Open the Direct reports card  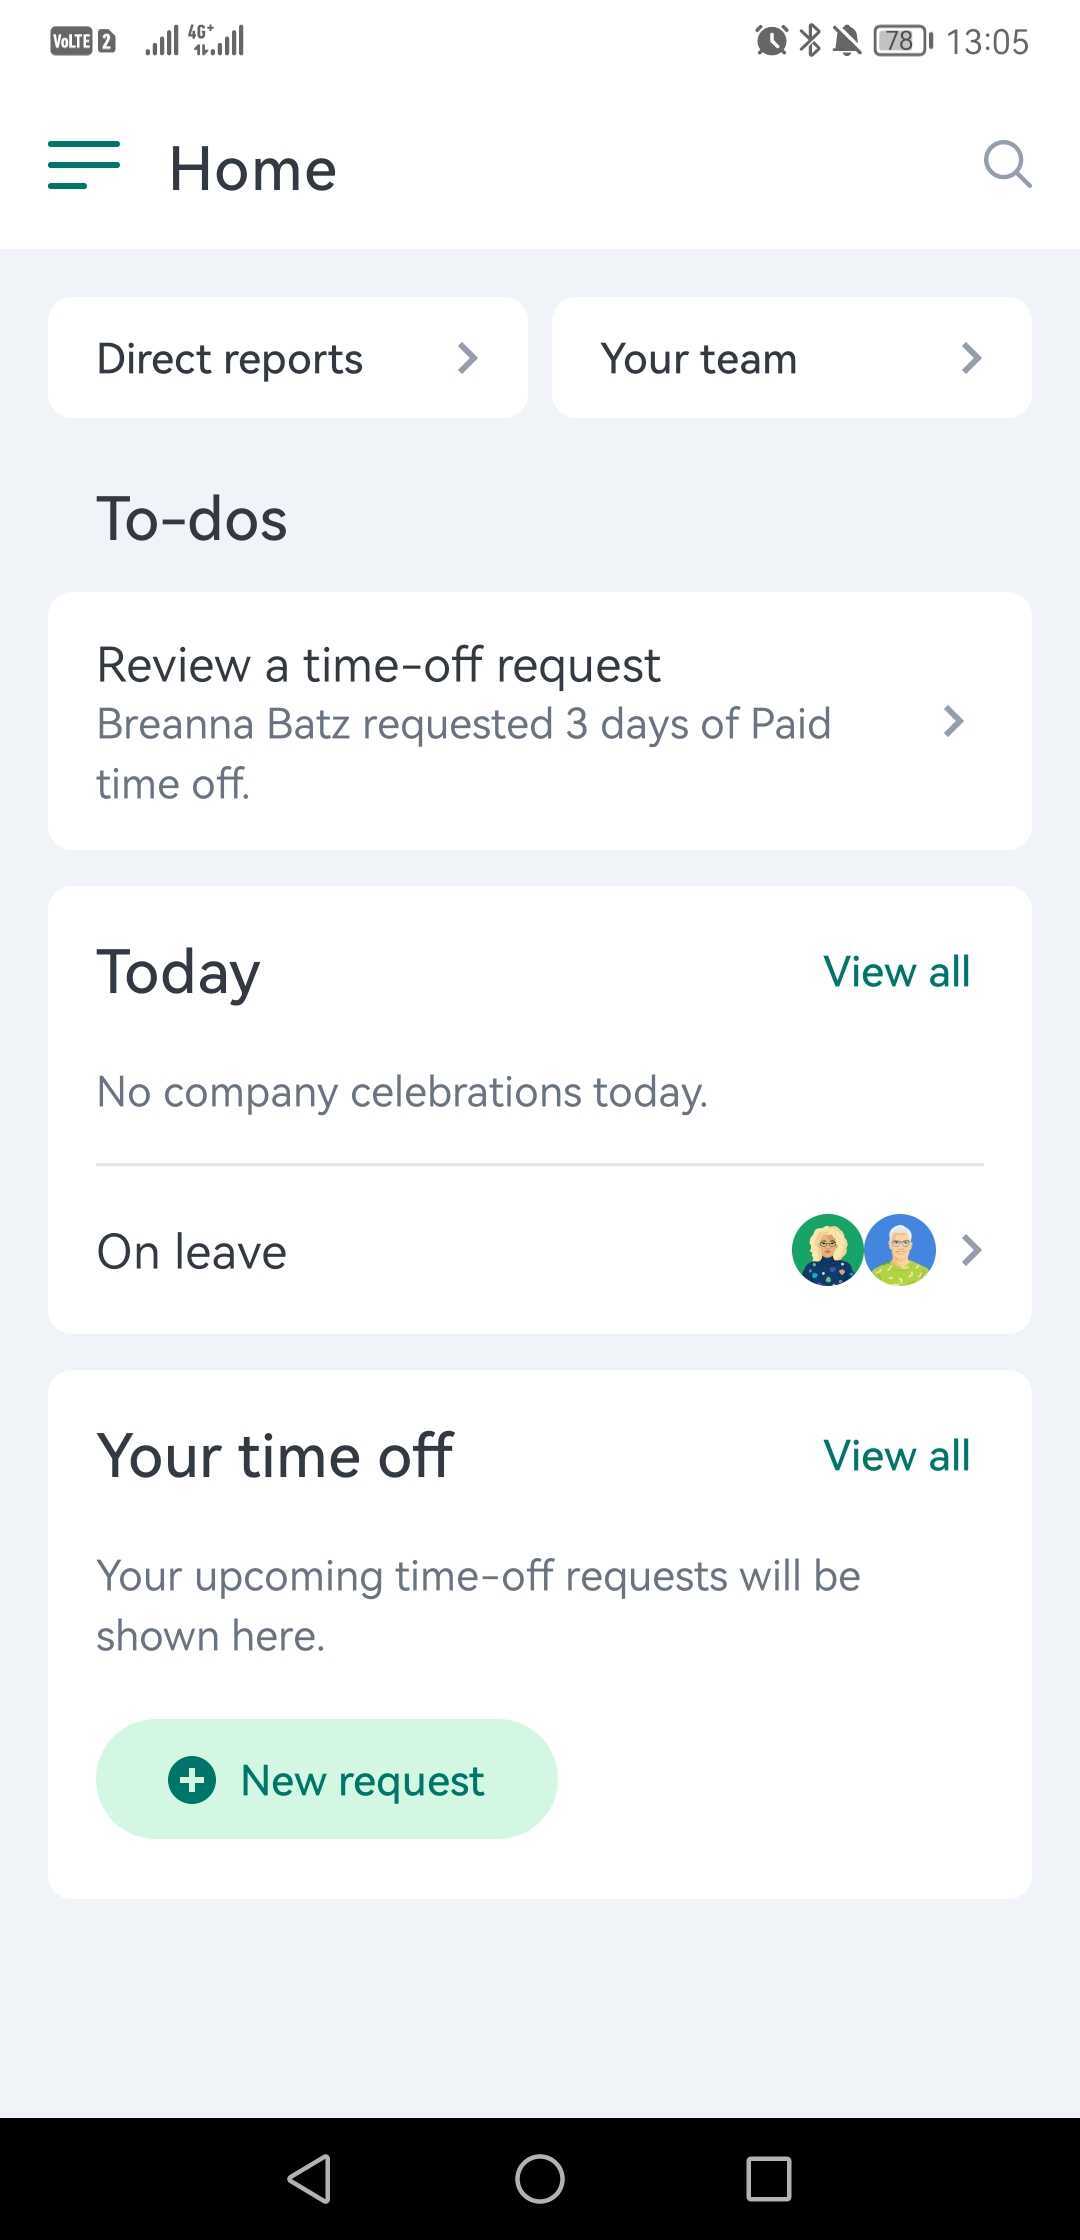[230, 358]
